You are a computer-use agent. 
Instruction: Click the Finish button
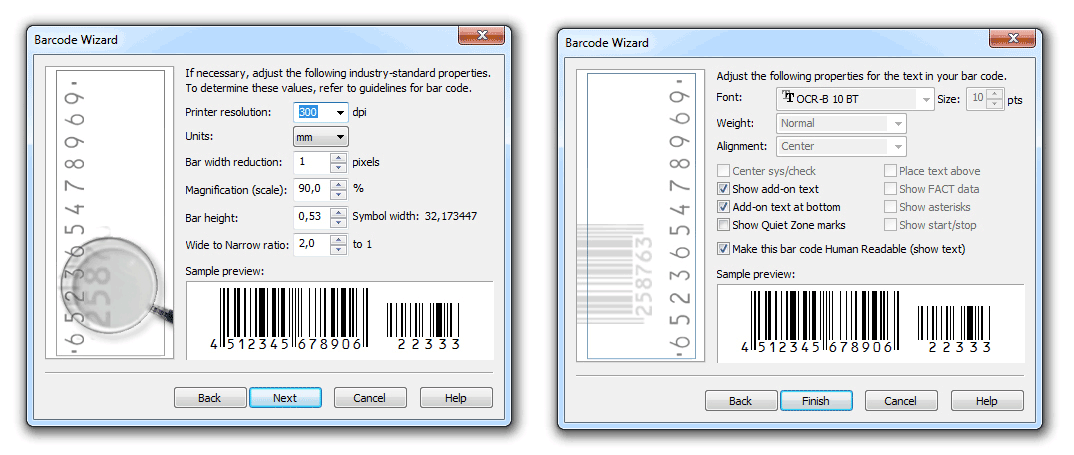point(816,401)
